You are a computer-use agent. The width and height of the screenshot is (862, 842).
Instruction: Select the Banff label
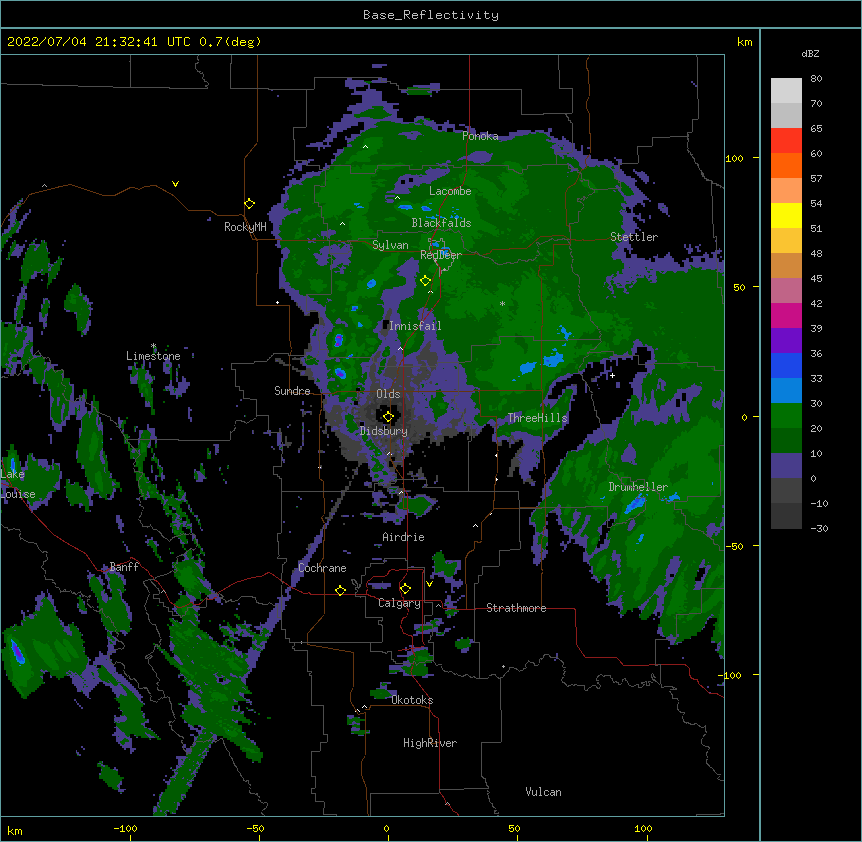pos(124,567)
